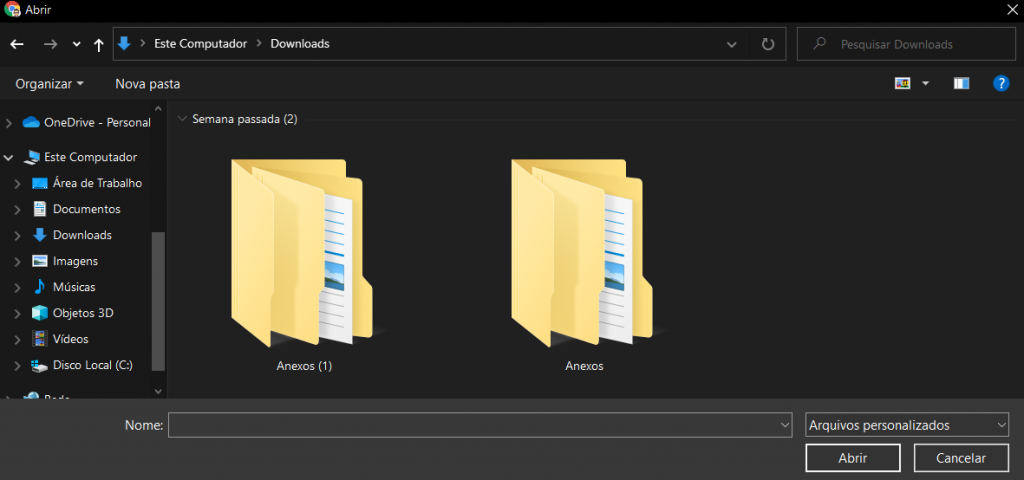The image size is (1024, 480).
Task: Expand Área de Trabalho tree node
Action: click(18, 184)
